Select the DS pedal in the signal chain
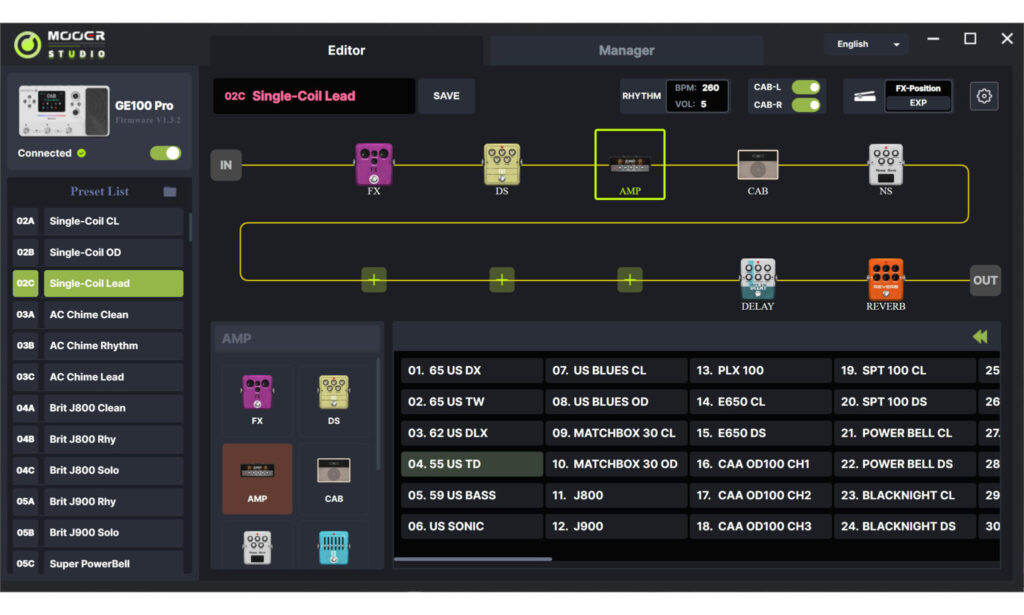The height and width of the screenshot is (615, 1024). click(x=502, y=165)
